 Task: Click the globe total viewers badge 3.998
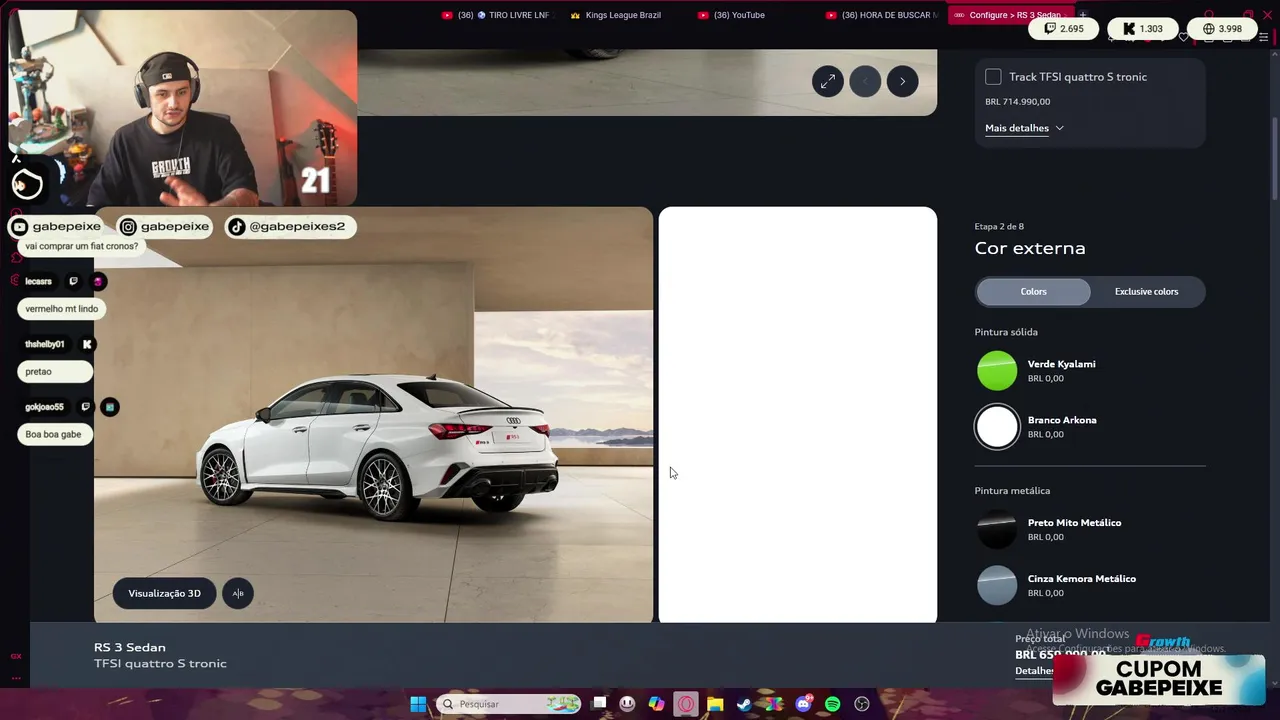(x=1222, y=29)
